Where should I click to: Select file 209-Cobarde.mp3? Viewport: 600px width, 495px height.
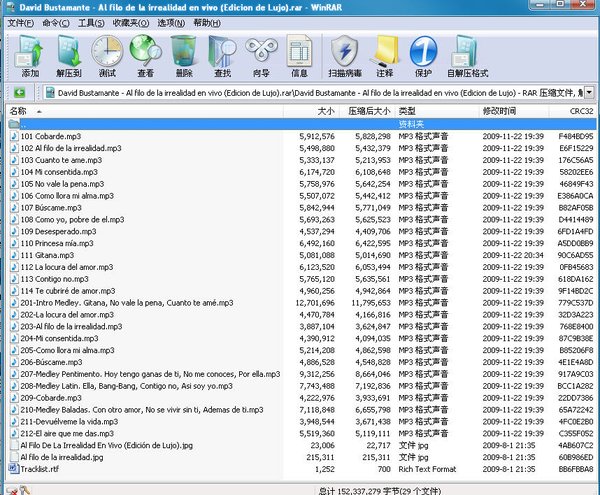click(x=51, y=397)
